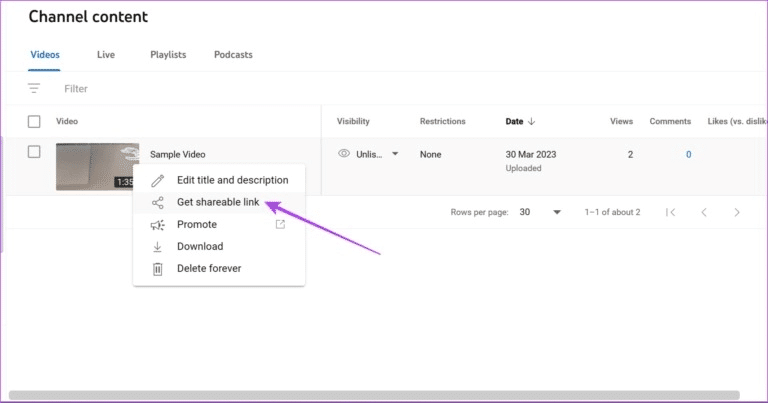This screenshot has height=403, width=768.
Task: Open the comments count link
Action: click(687, 154)
